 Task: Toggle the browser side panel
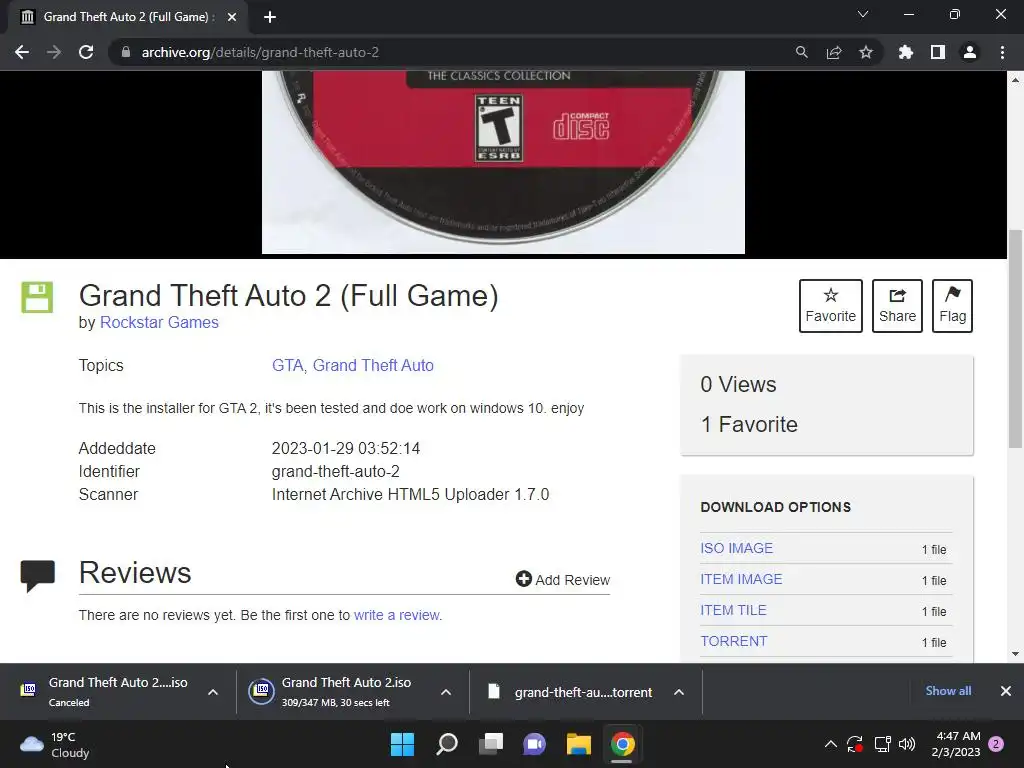pyautogui.click(x=938, y=52)
